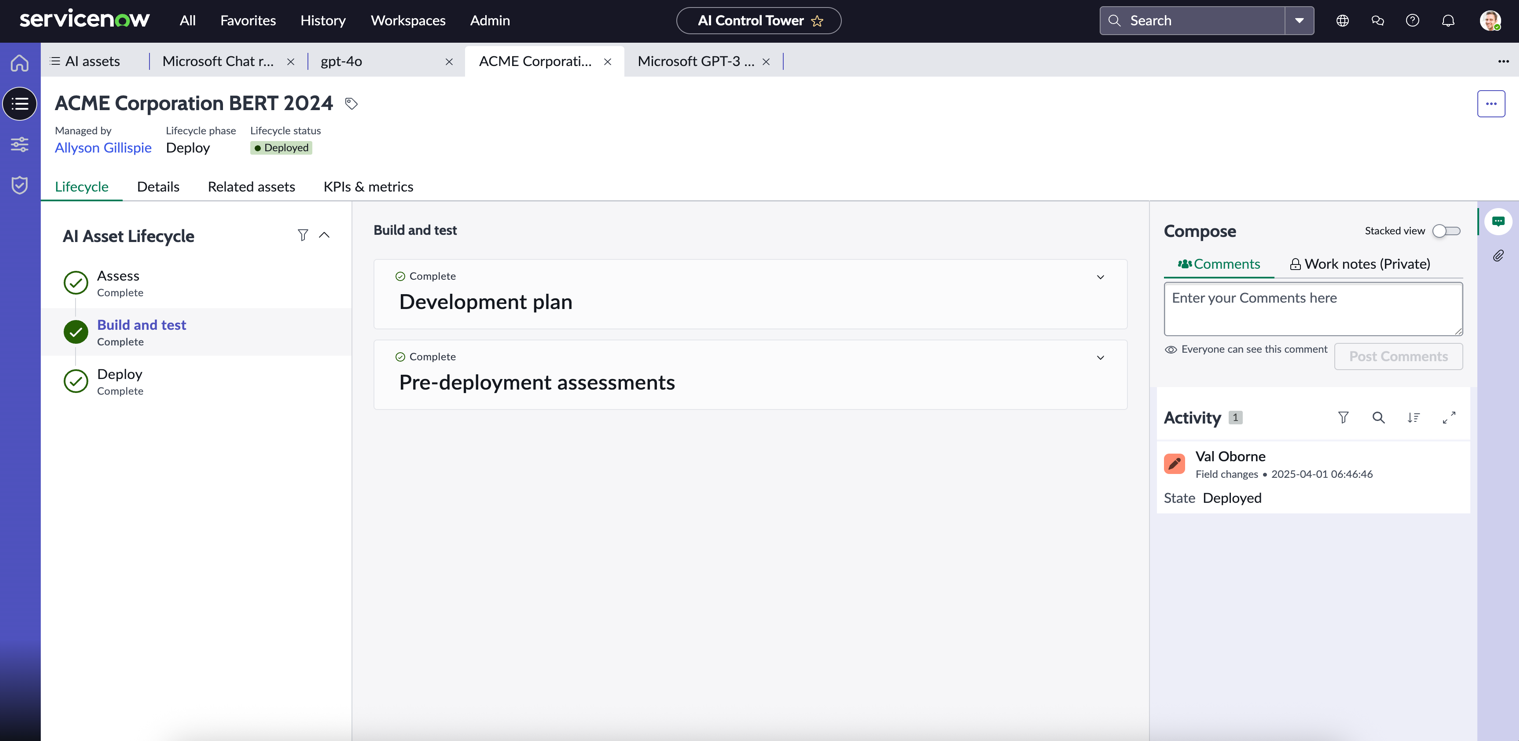Switch to Work notes (Private) tab

[1360, 264]
